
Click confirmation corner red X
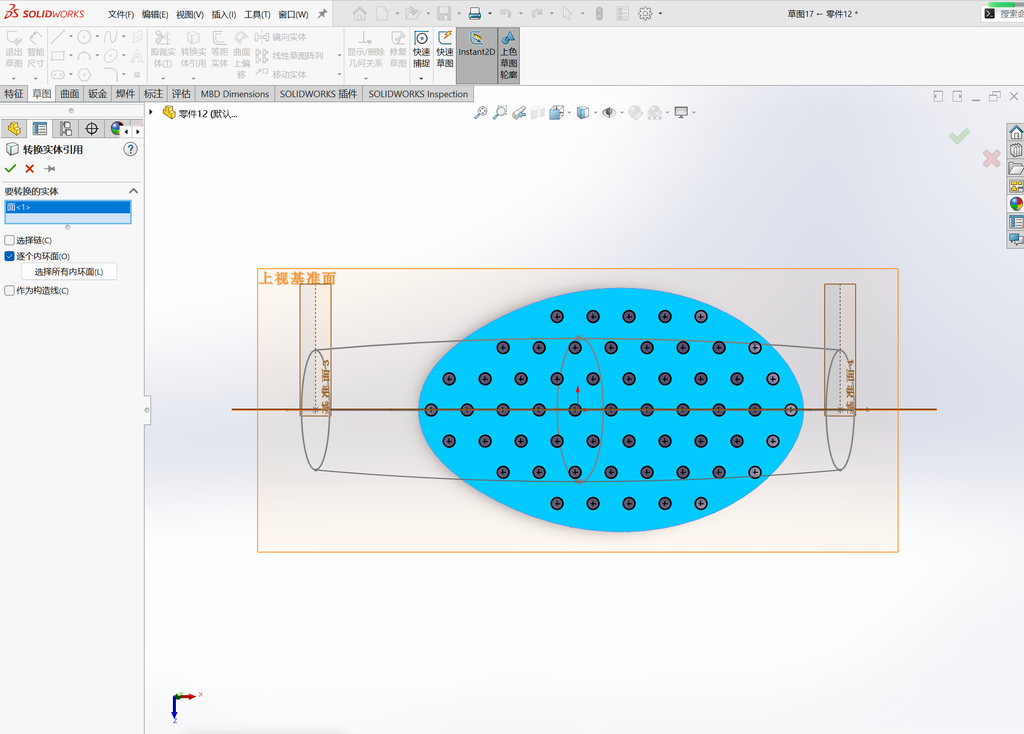(x=991, y=158)
